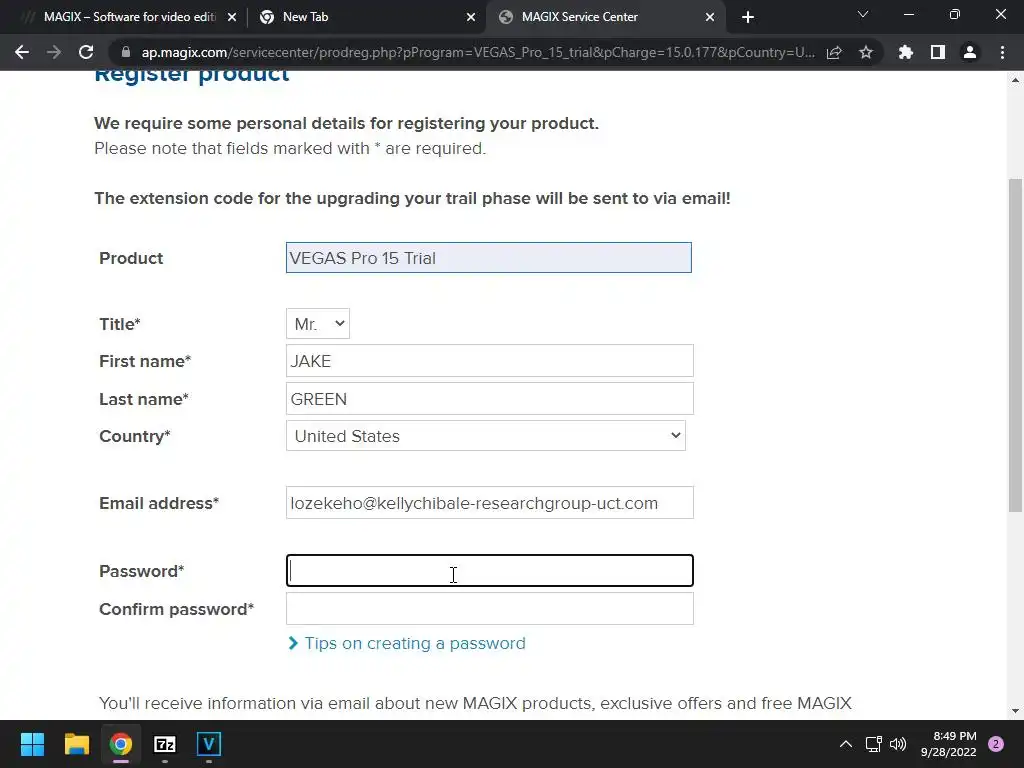Show hidden system tray icons
Image resolution: width=1024 pixels, height=768 pixels.
(x=846, y=744)
